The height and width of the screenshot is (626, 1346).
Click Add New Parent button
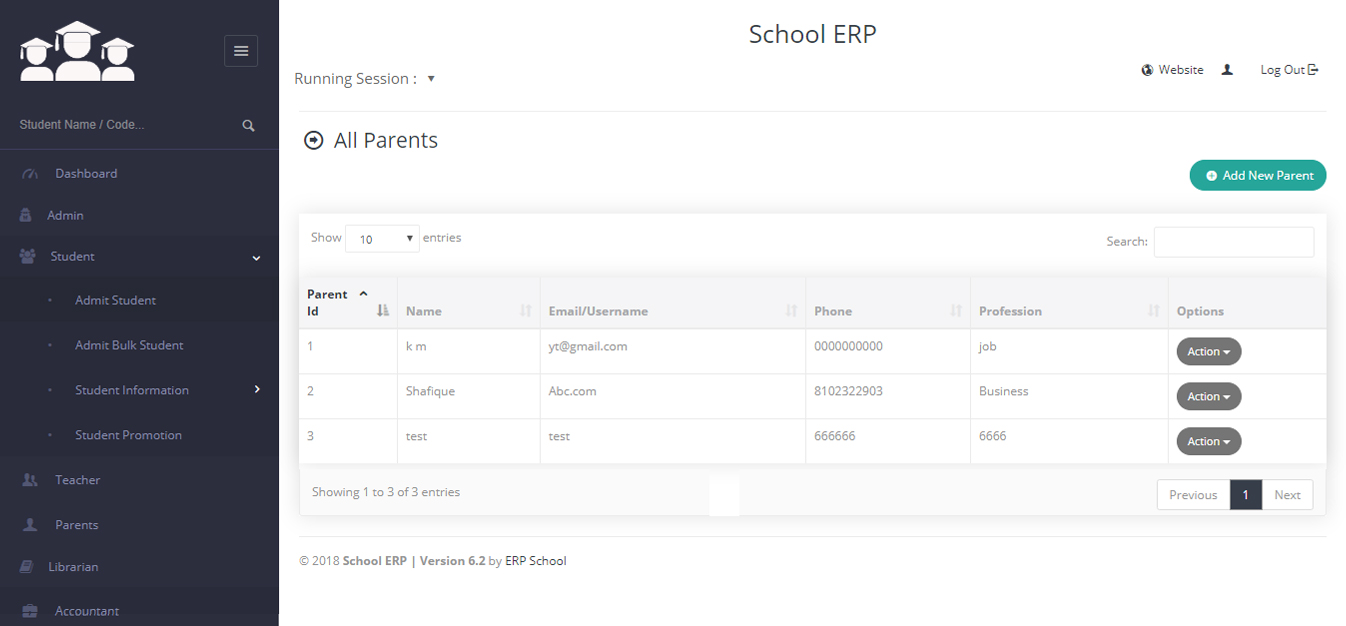pos(1257,176)
